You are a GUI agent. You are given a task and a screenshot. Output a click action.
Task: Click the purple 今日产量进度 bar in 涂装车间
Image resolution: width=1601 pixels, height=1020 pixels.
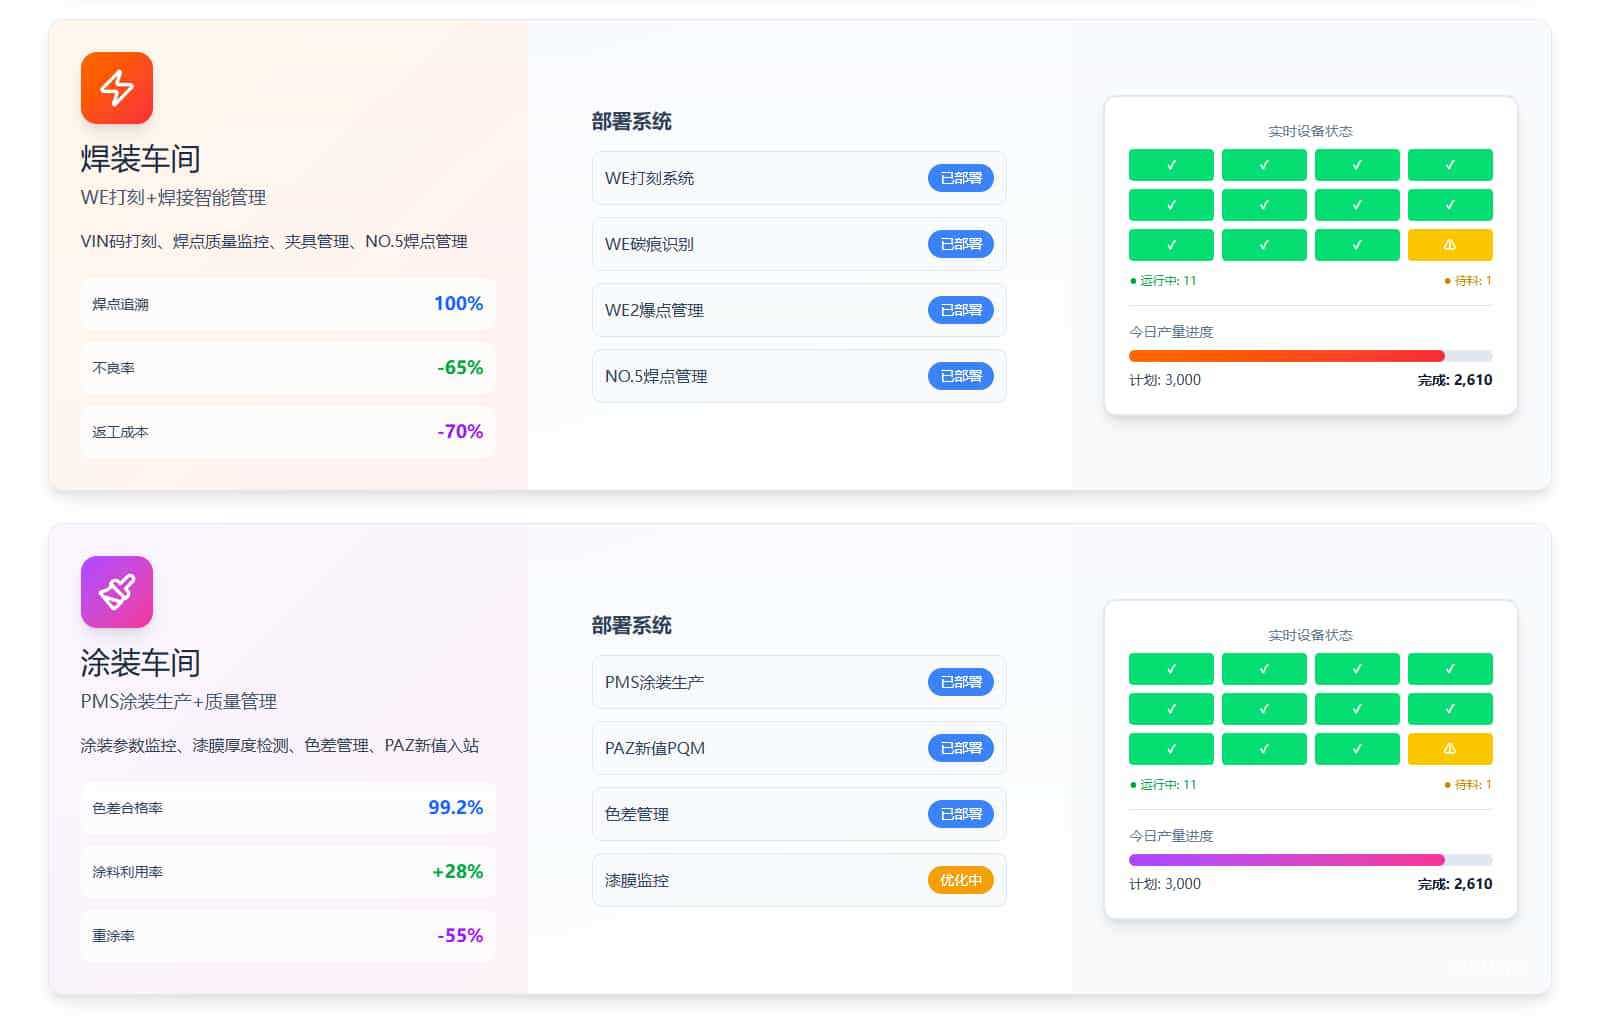(x=1286, y=860)
